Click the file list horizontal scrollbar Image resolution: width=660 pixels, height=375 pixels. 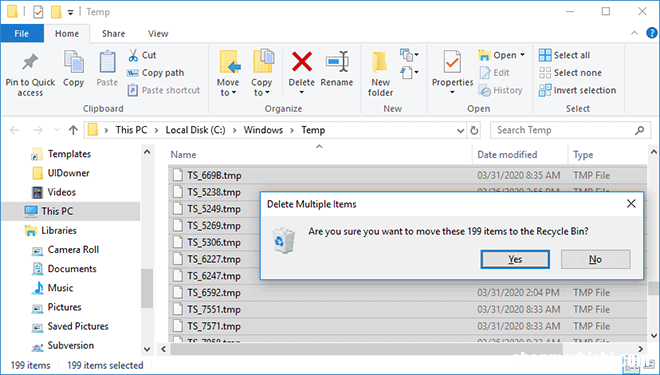click(x=366, y=349)
